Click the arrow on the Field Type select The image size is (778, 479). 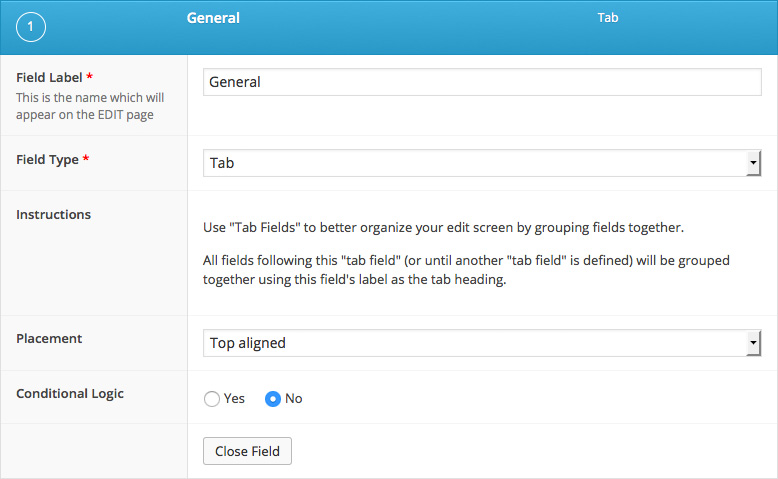pos(753,163)
